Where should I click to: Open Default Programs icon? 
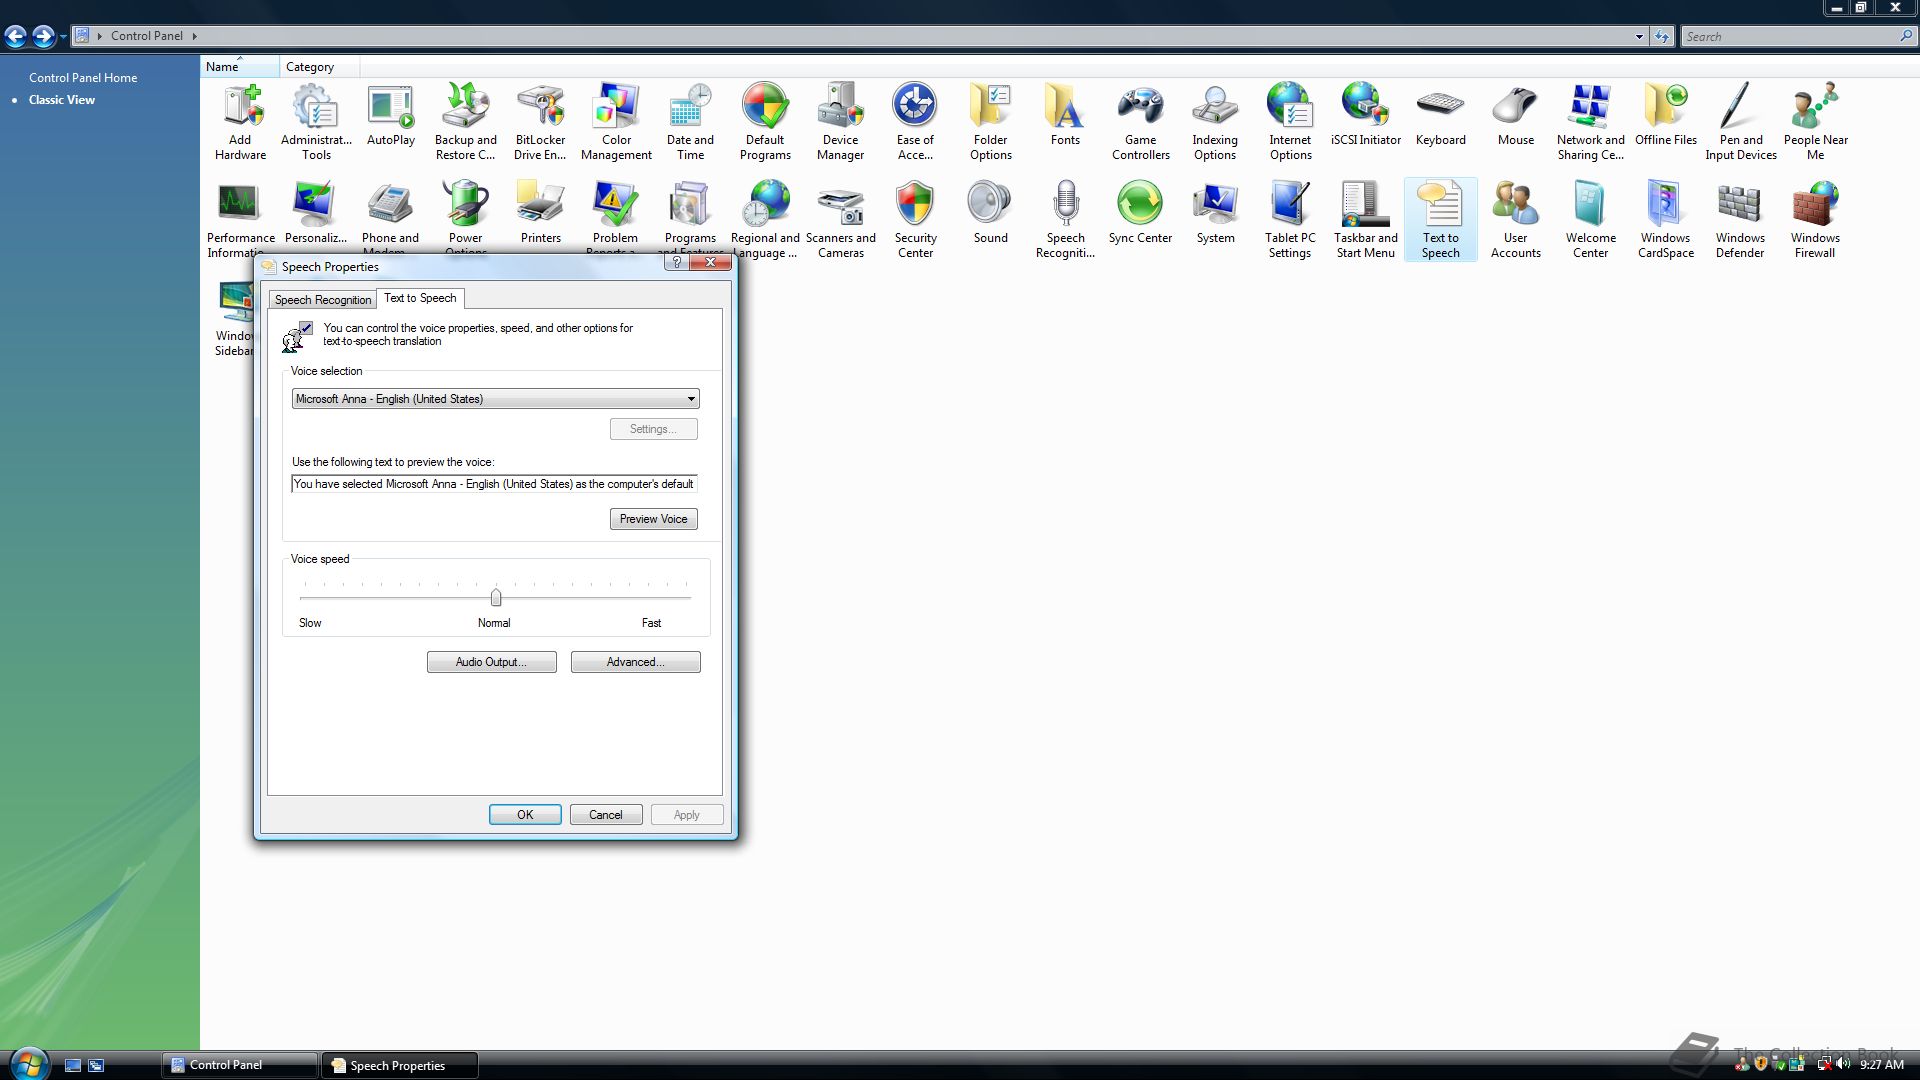click(x=765, y=121)
